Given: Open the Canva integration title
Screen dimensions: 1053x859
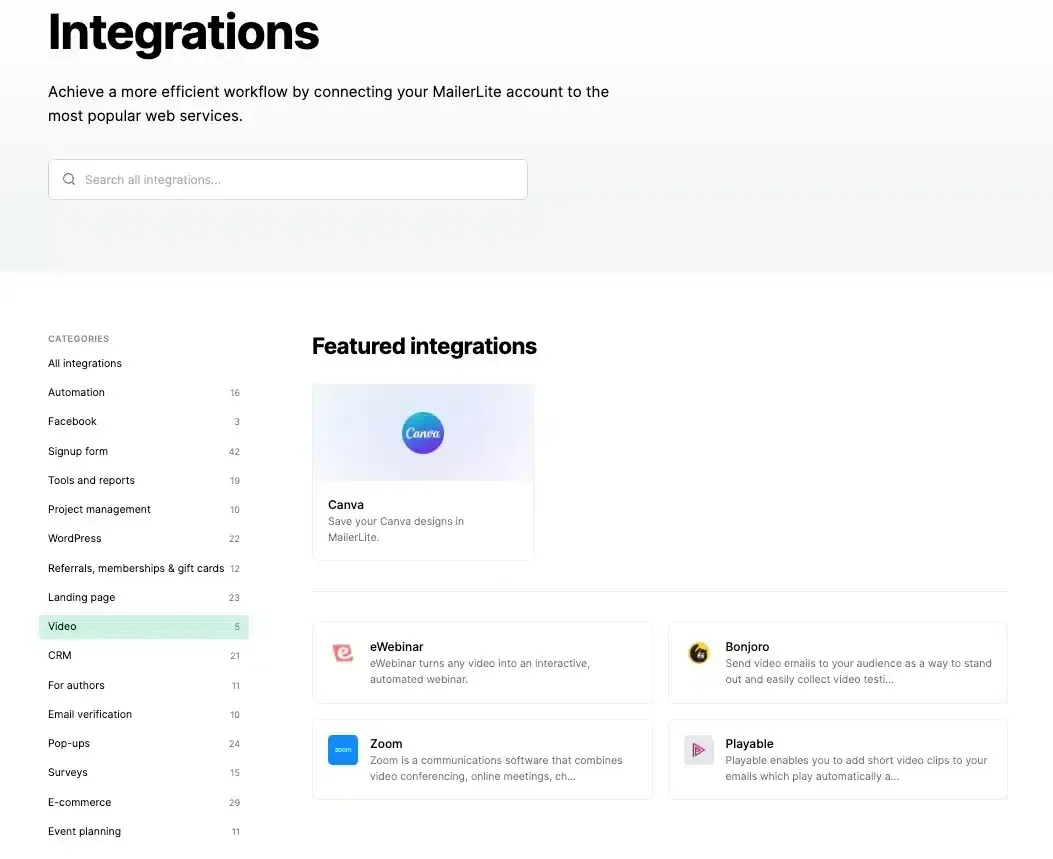Looking at the screenshot, I should point(346,504).
